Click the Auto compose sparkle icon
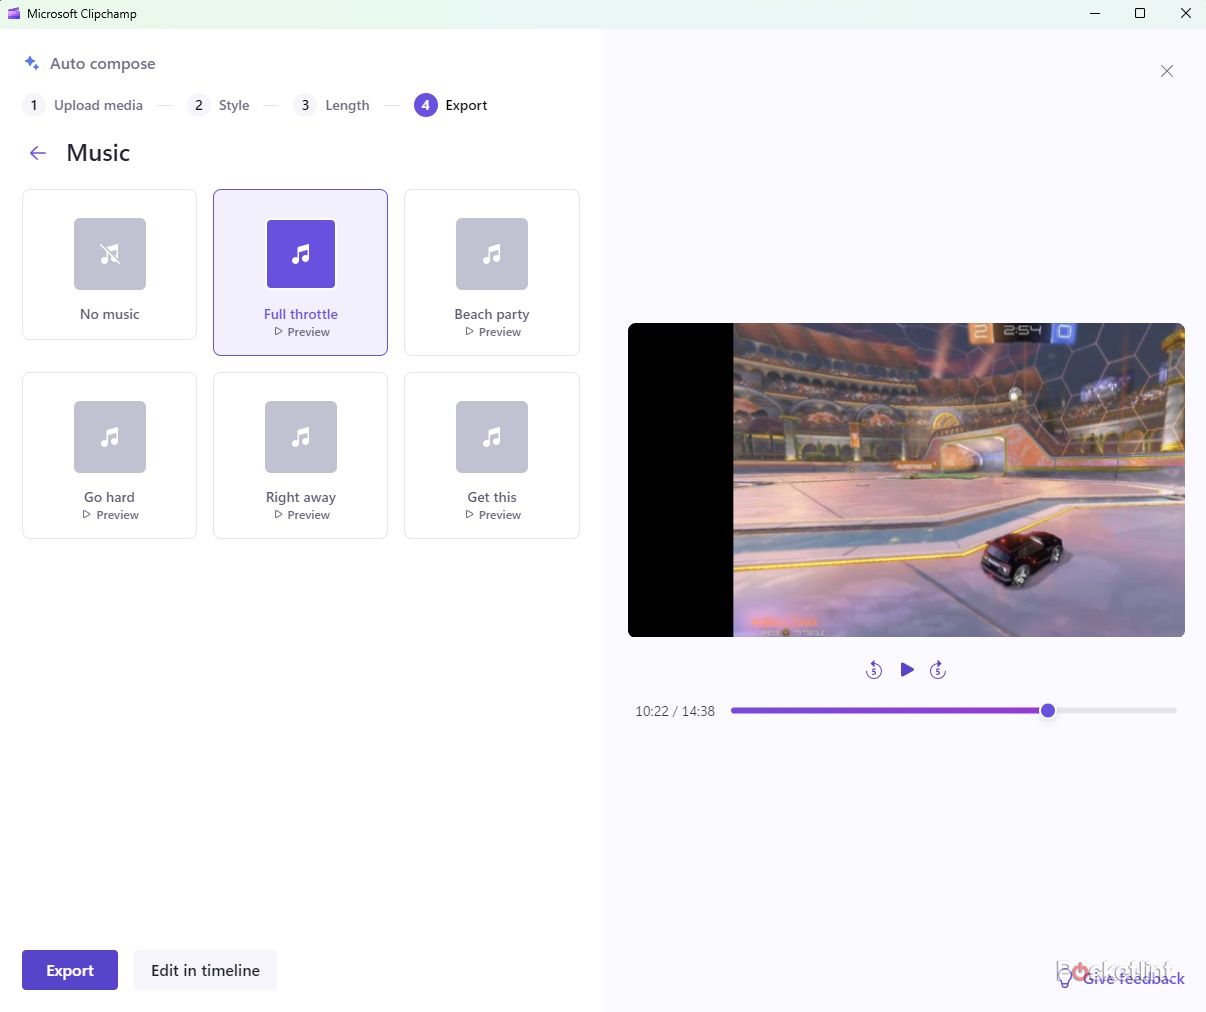 pyautogui.click(x=32, y=63)
